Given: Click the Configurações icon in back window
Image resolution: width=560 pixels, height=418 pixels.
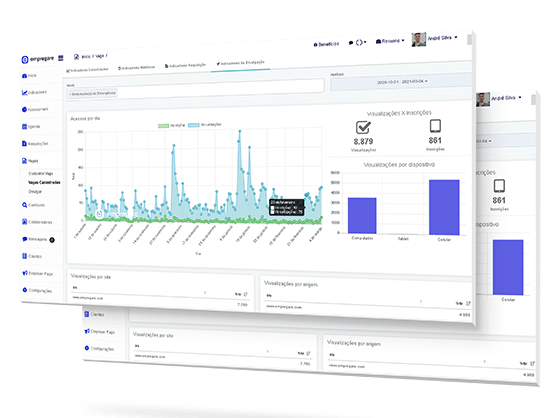Looking at the screenshot, I should pos(86,348).
